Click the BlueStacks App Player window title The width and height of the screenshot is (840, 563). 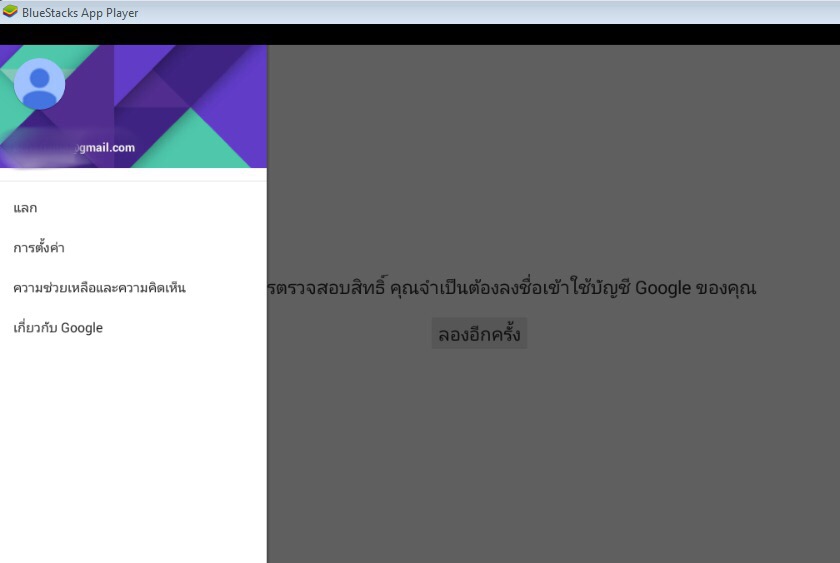point(80,12)
